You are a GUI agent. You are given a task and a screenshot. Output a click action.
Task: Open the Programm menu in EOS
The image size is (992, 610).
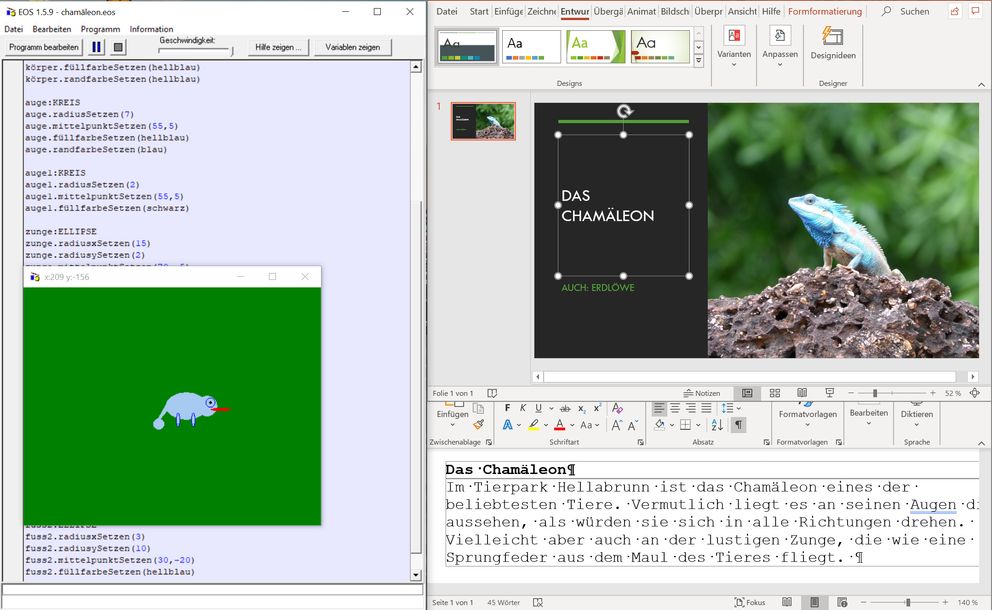click(100, 29)
